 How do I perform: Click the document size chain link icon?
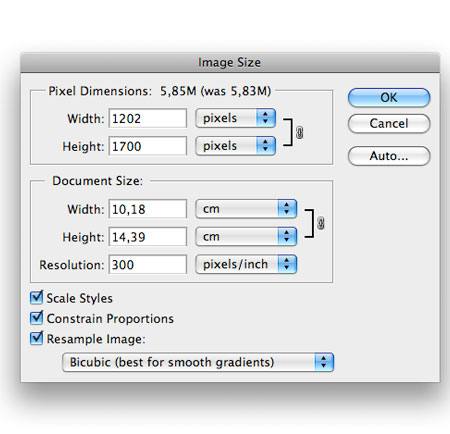coord(320,223)
